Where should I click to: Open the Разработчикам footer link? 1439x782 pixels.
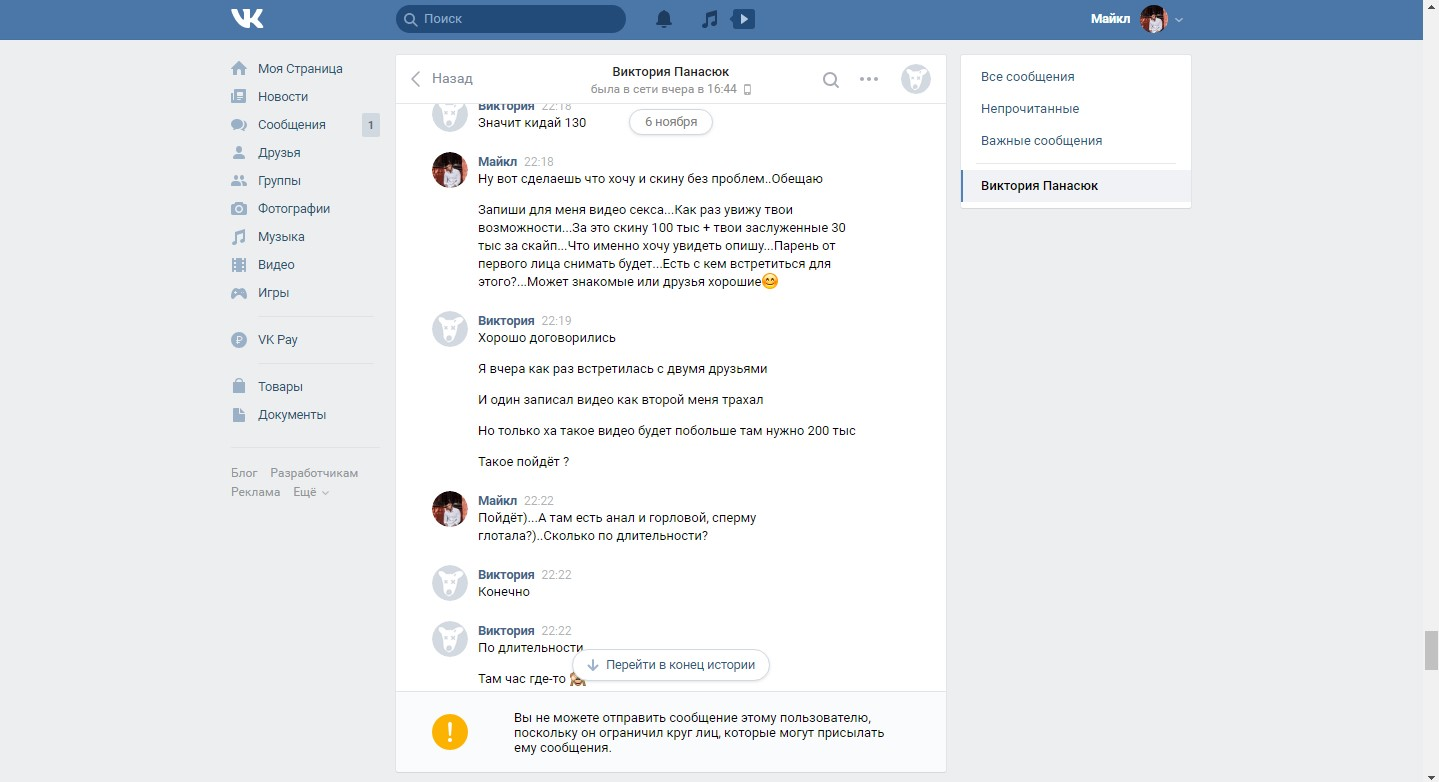tap(314, 473)
